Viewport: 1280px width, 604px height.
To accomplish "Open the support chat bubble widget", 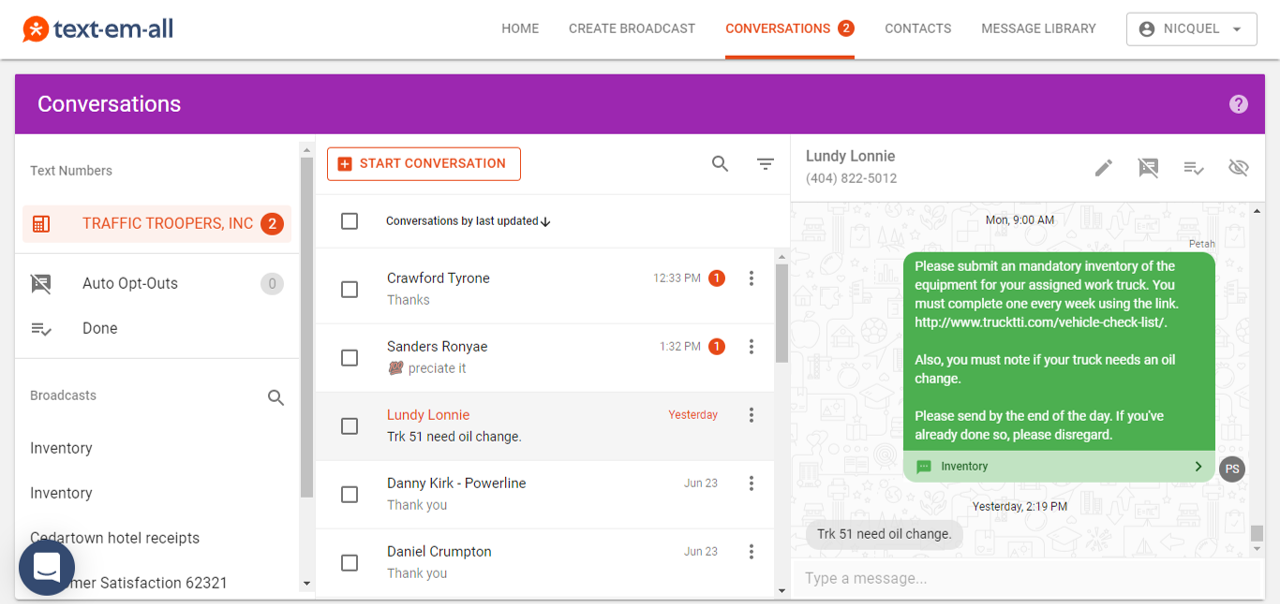I will click(x=47, y=568).
